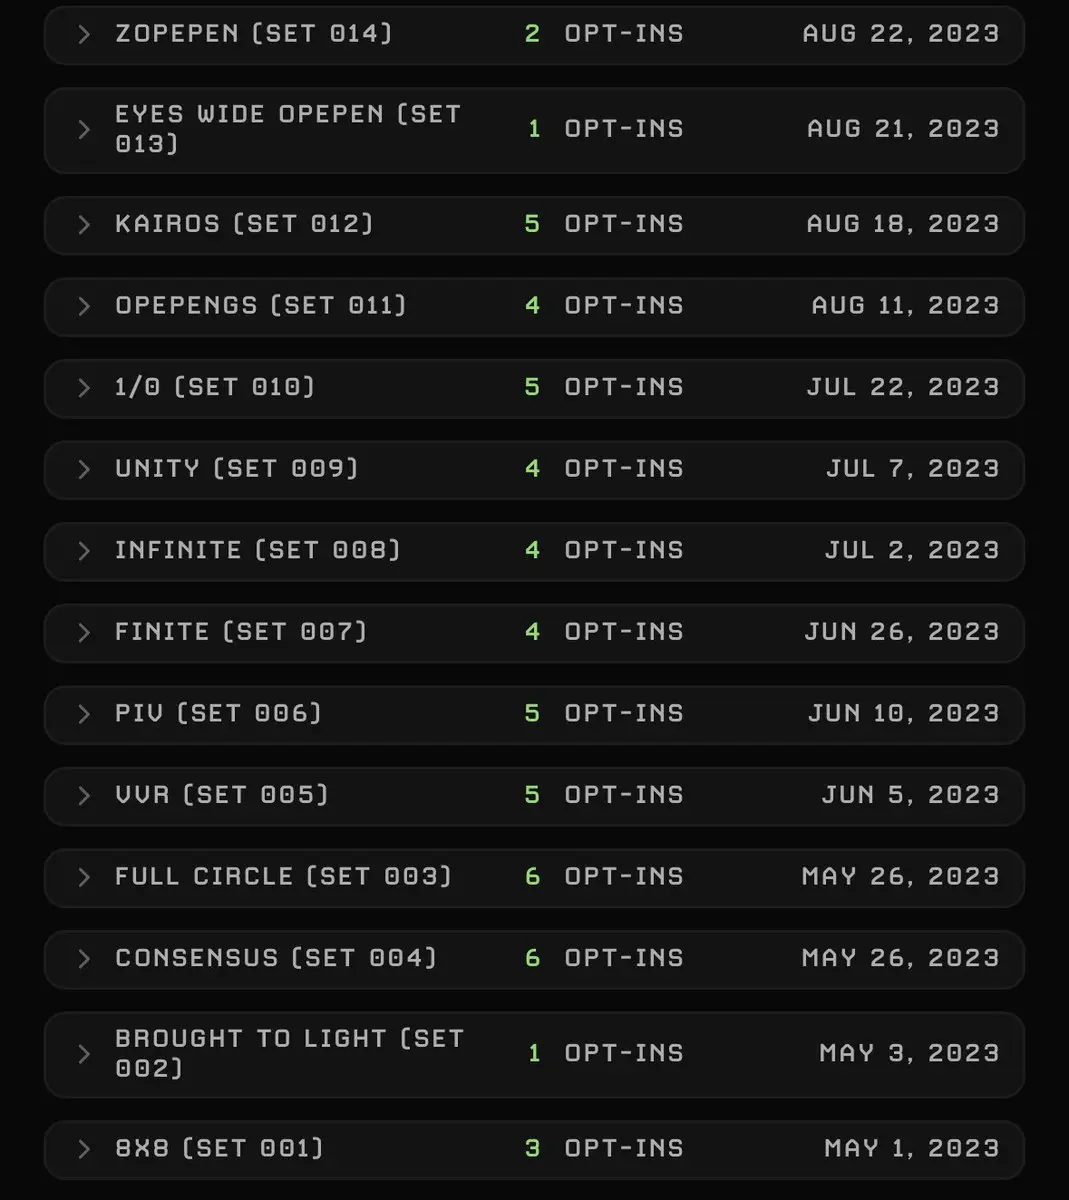Screen dimensions: 1069x1200
Task: Expand Eyes Wide Opepen (Set 013) chevron
Action: click(x=84, y=130)
